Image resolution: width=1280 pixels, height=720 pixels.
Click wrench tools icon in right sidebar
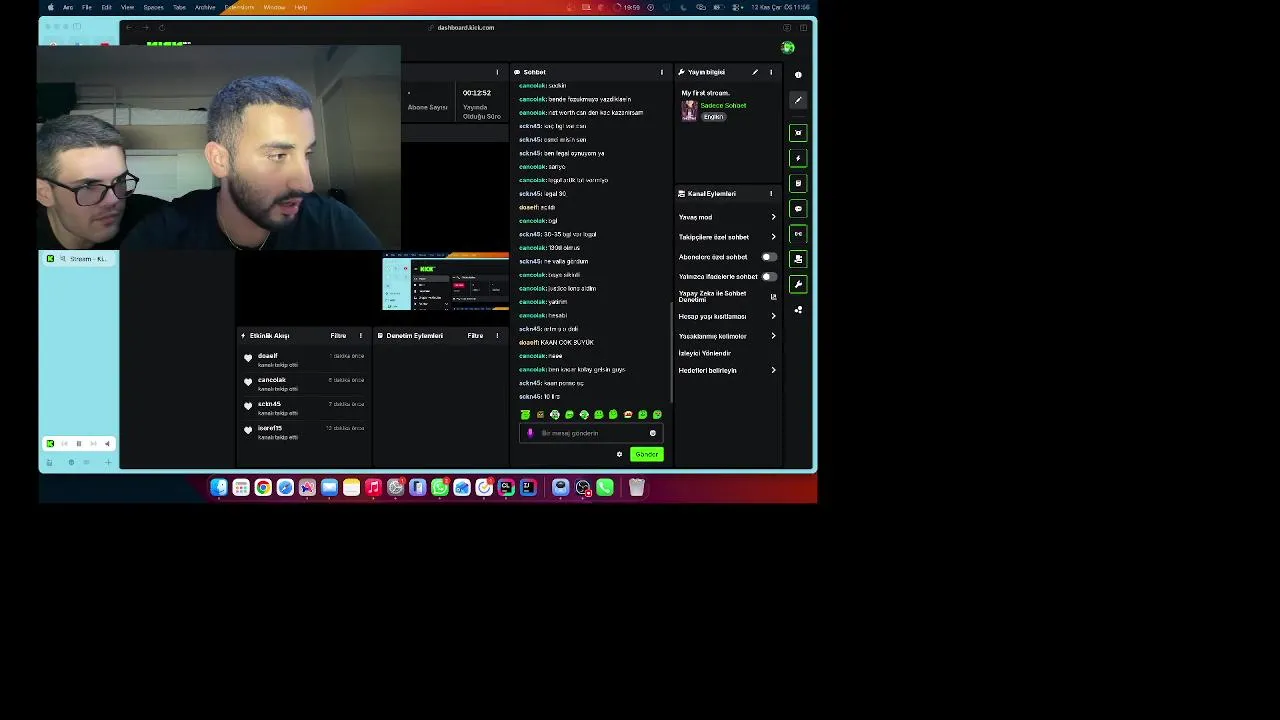[798, 285]
